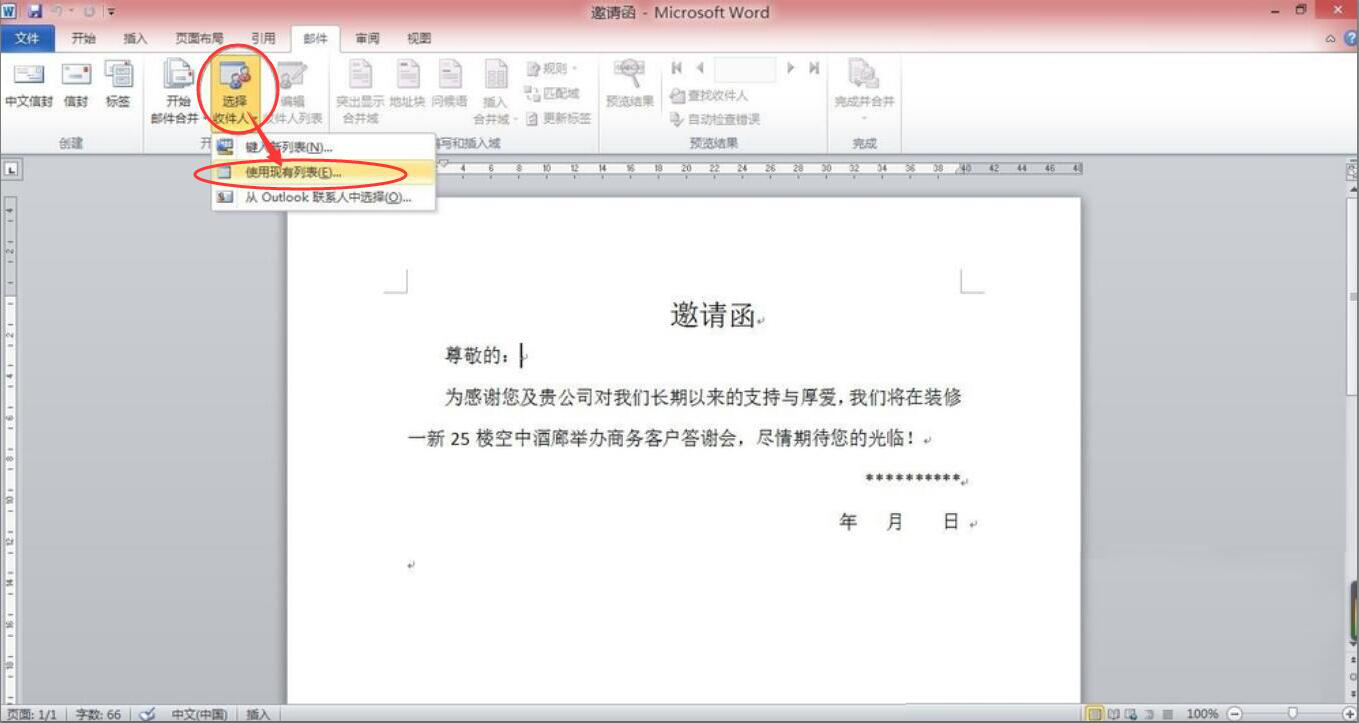Click the 中文信封 envelope wizard icon
Image resolution: width=1359 pixels, height=723 pixels.
point(28,85)
